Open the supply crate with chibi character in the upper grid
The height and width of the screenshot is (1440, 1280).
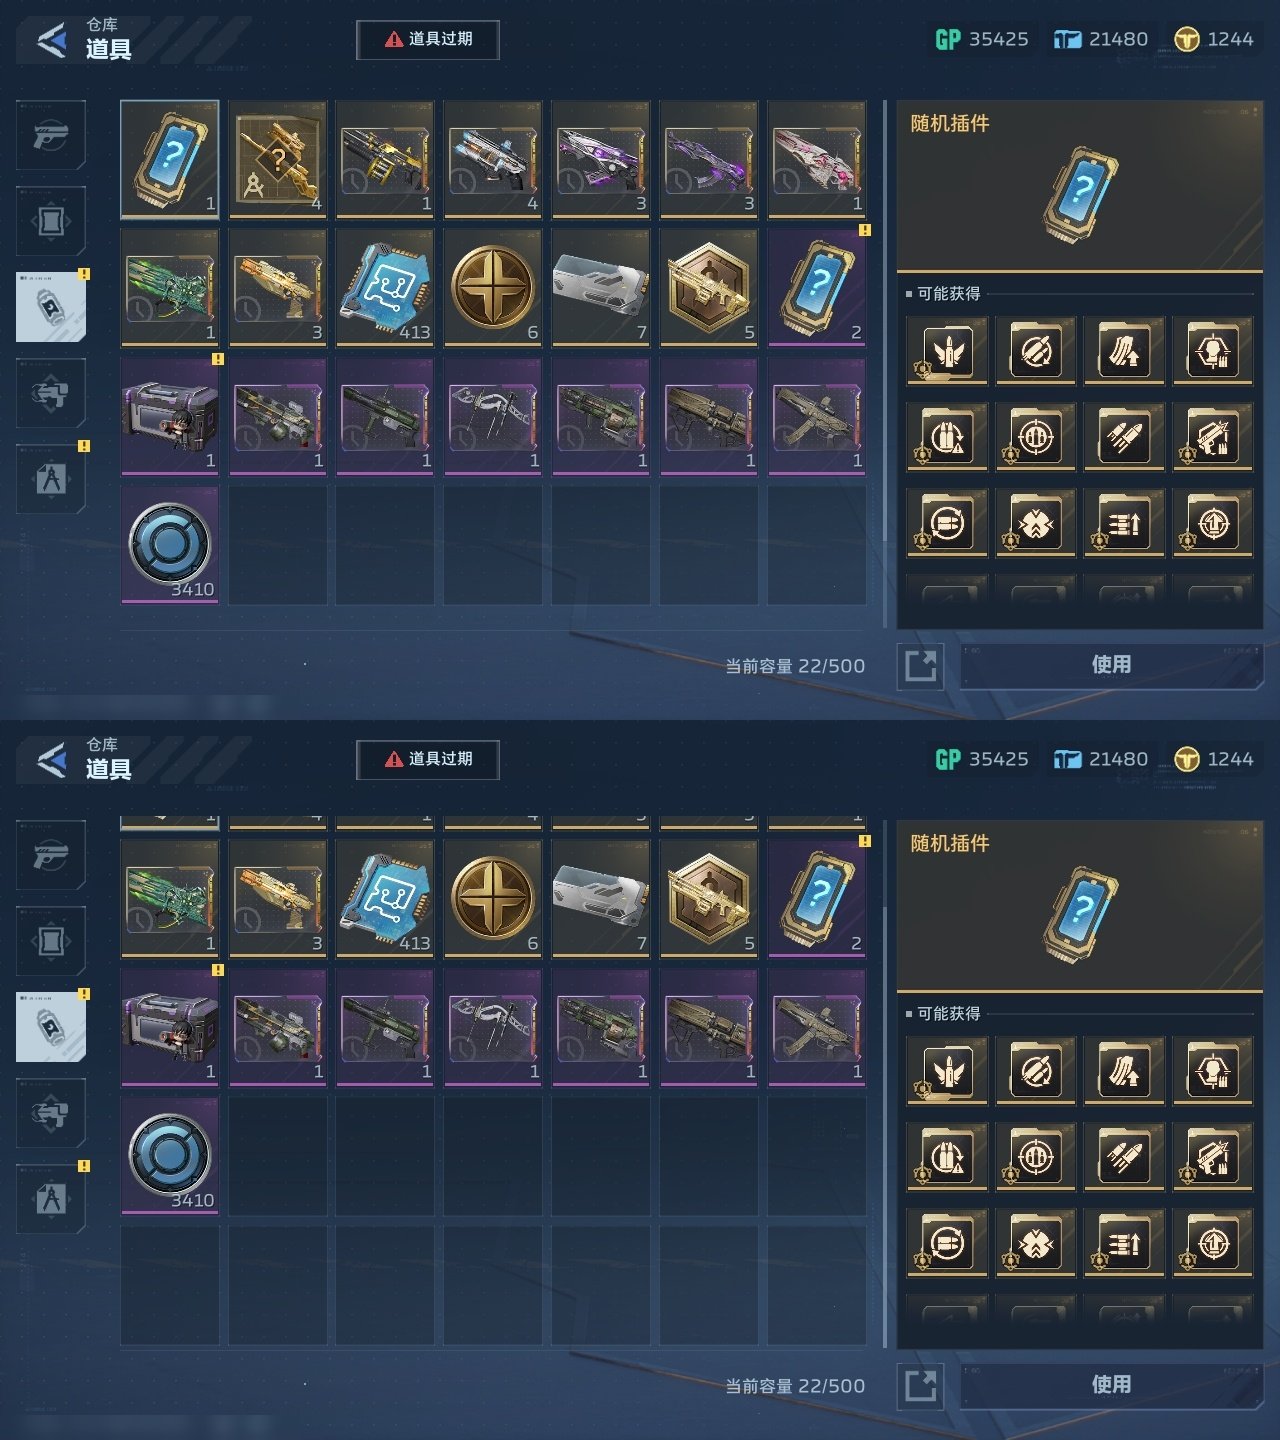pyautogui.click(x=170, y=416)
